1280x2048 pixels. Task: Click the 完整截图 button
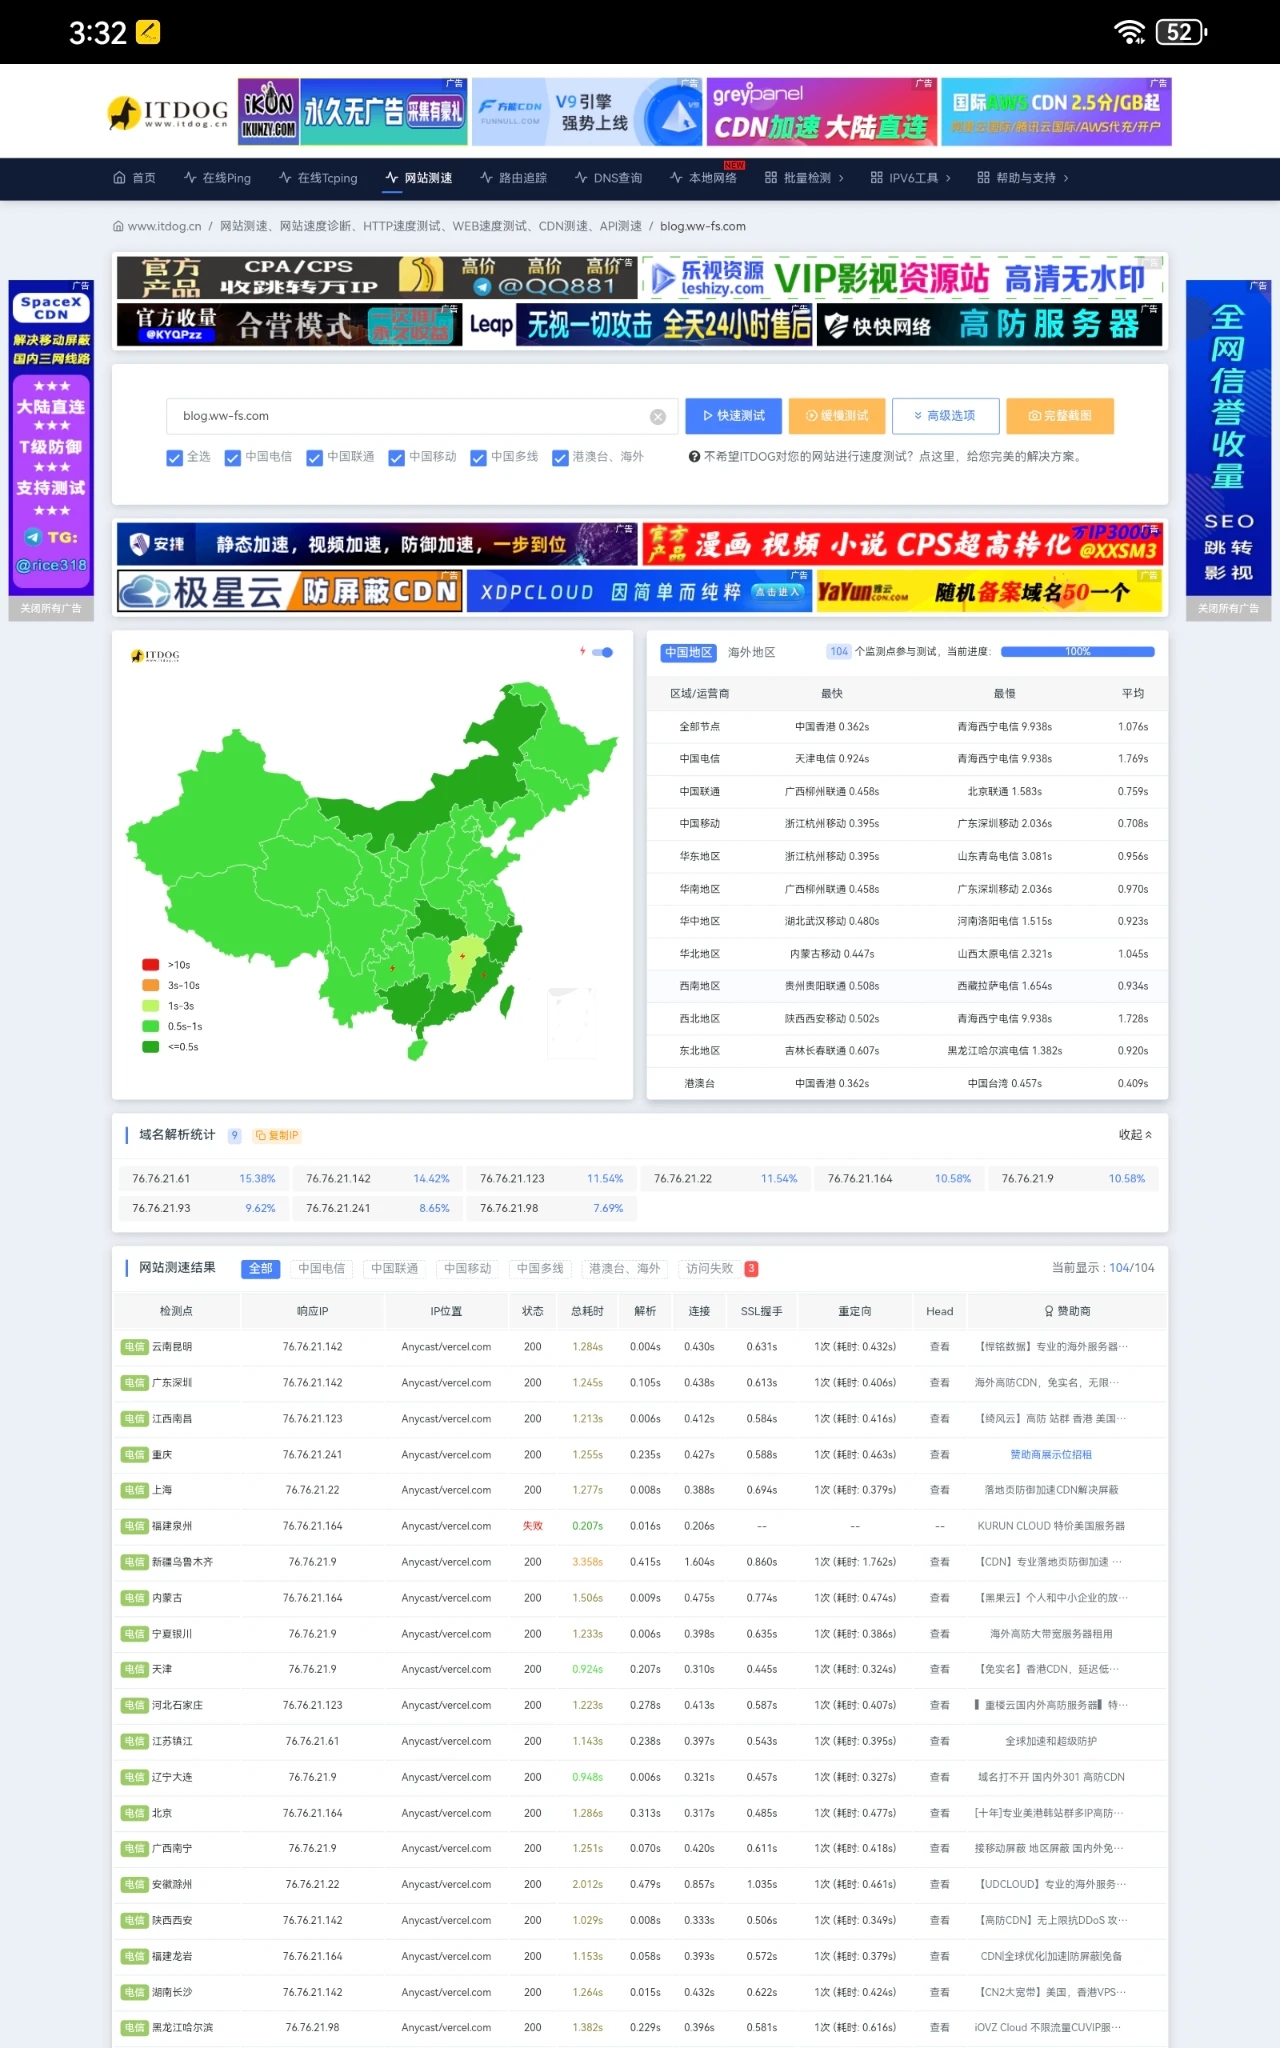click(x=1059, y=416)
